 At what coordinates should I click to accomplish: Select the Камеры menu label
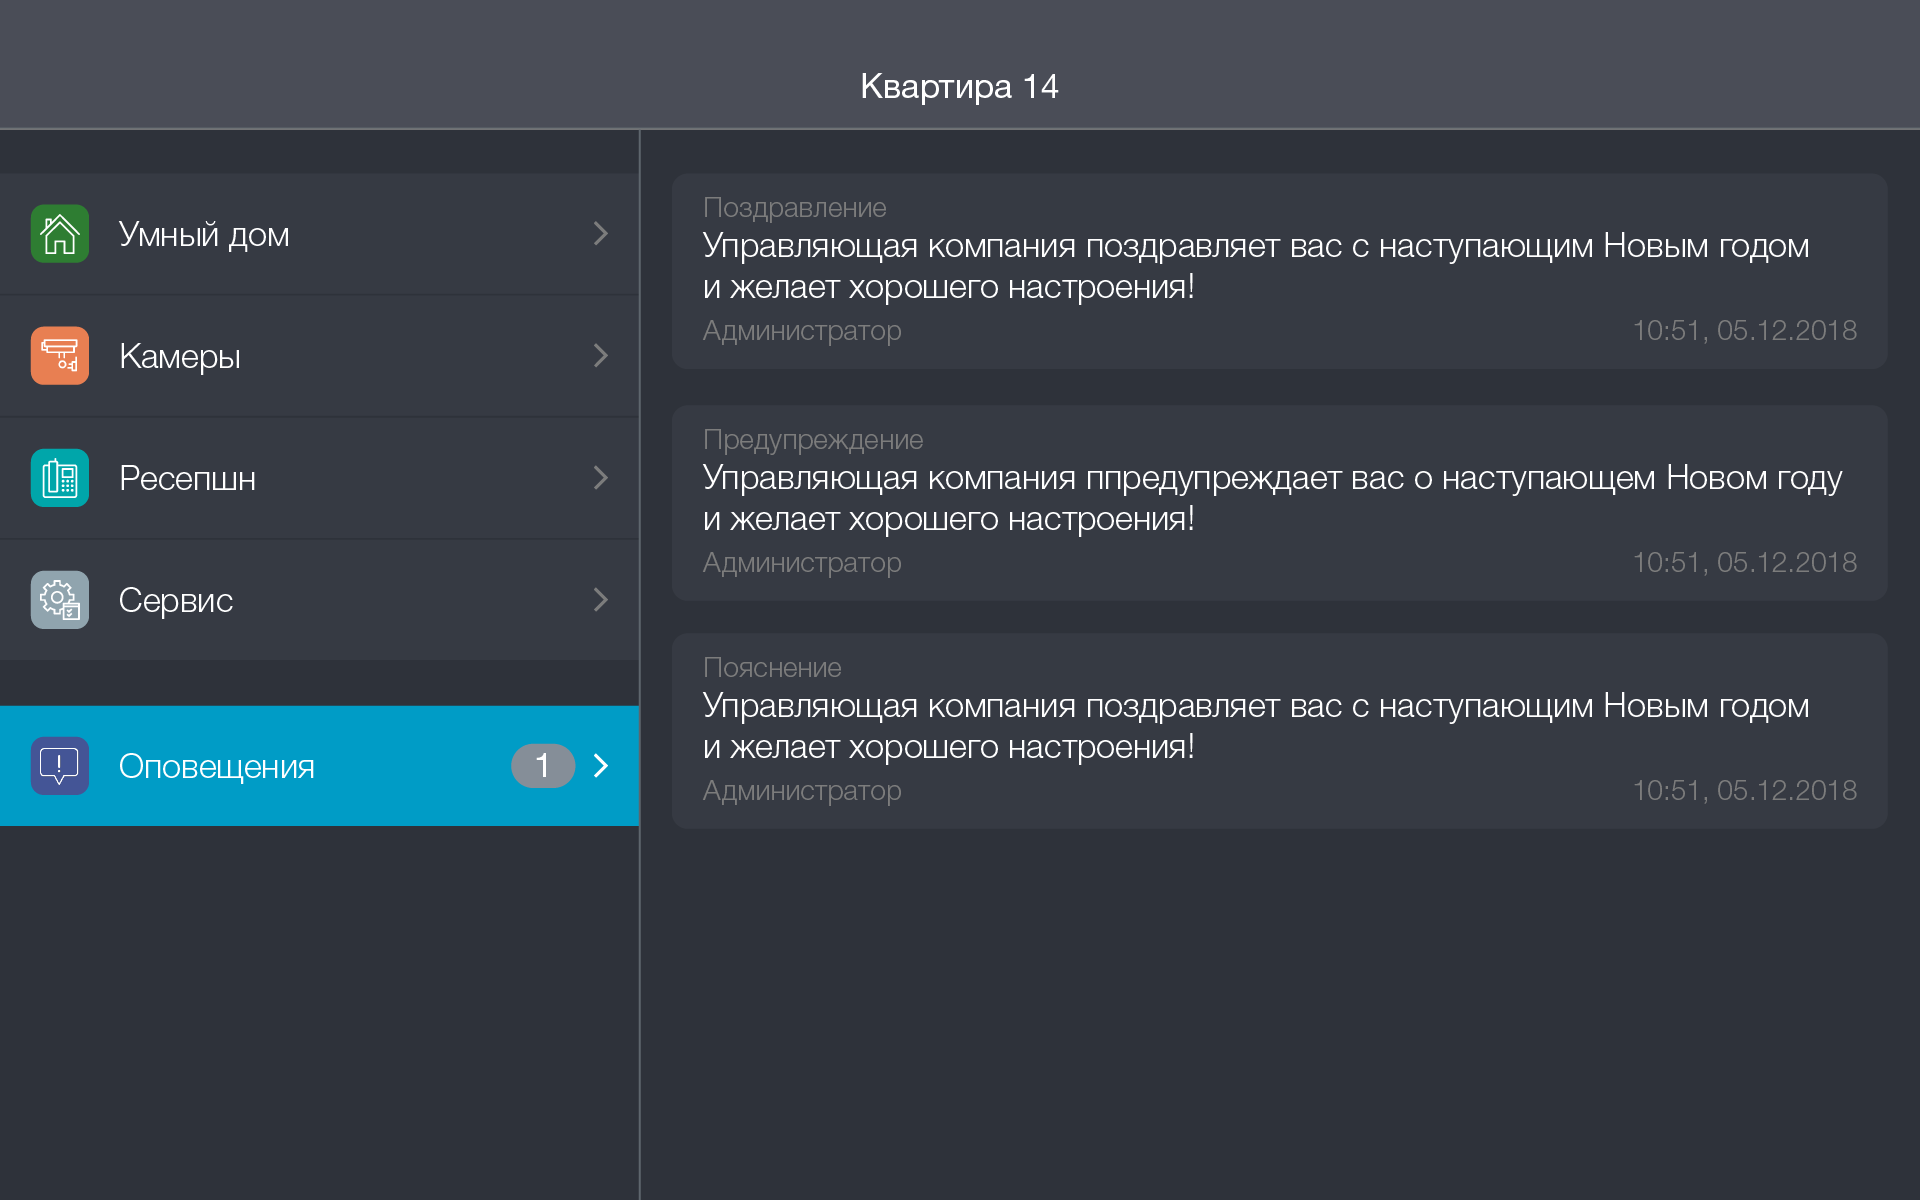point(180,356)
